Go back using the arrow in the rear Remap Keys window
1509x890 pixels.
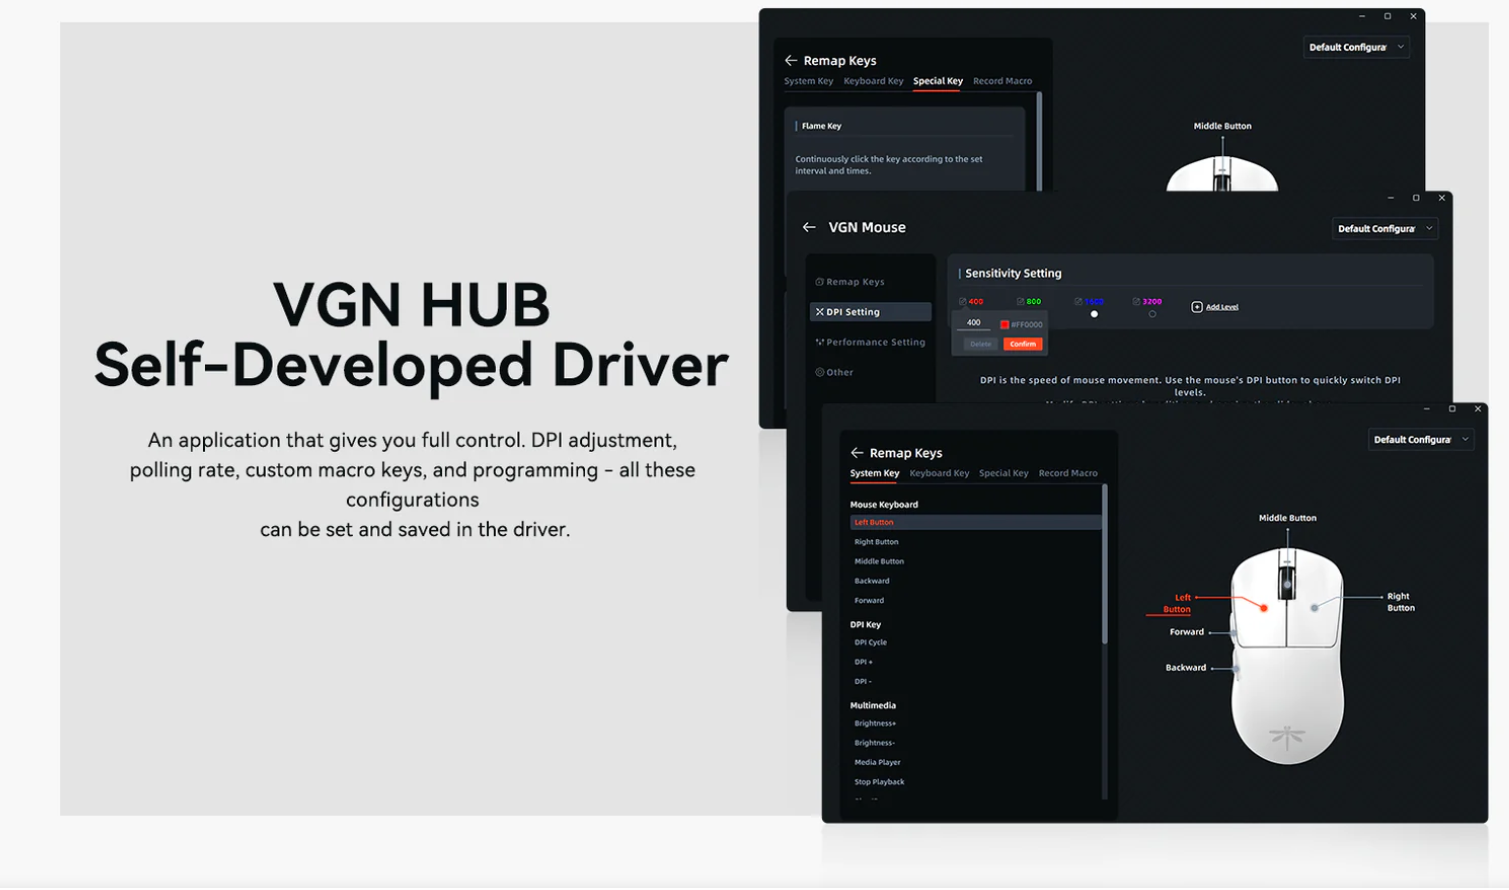791,61
